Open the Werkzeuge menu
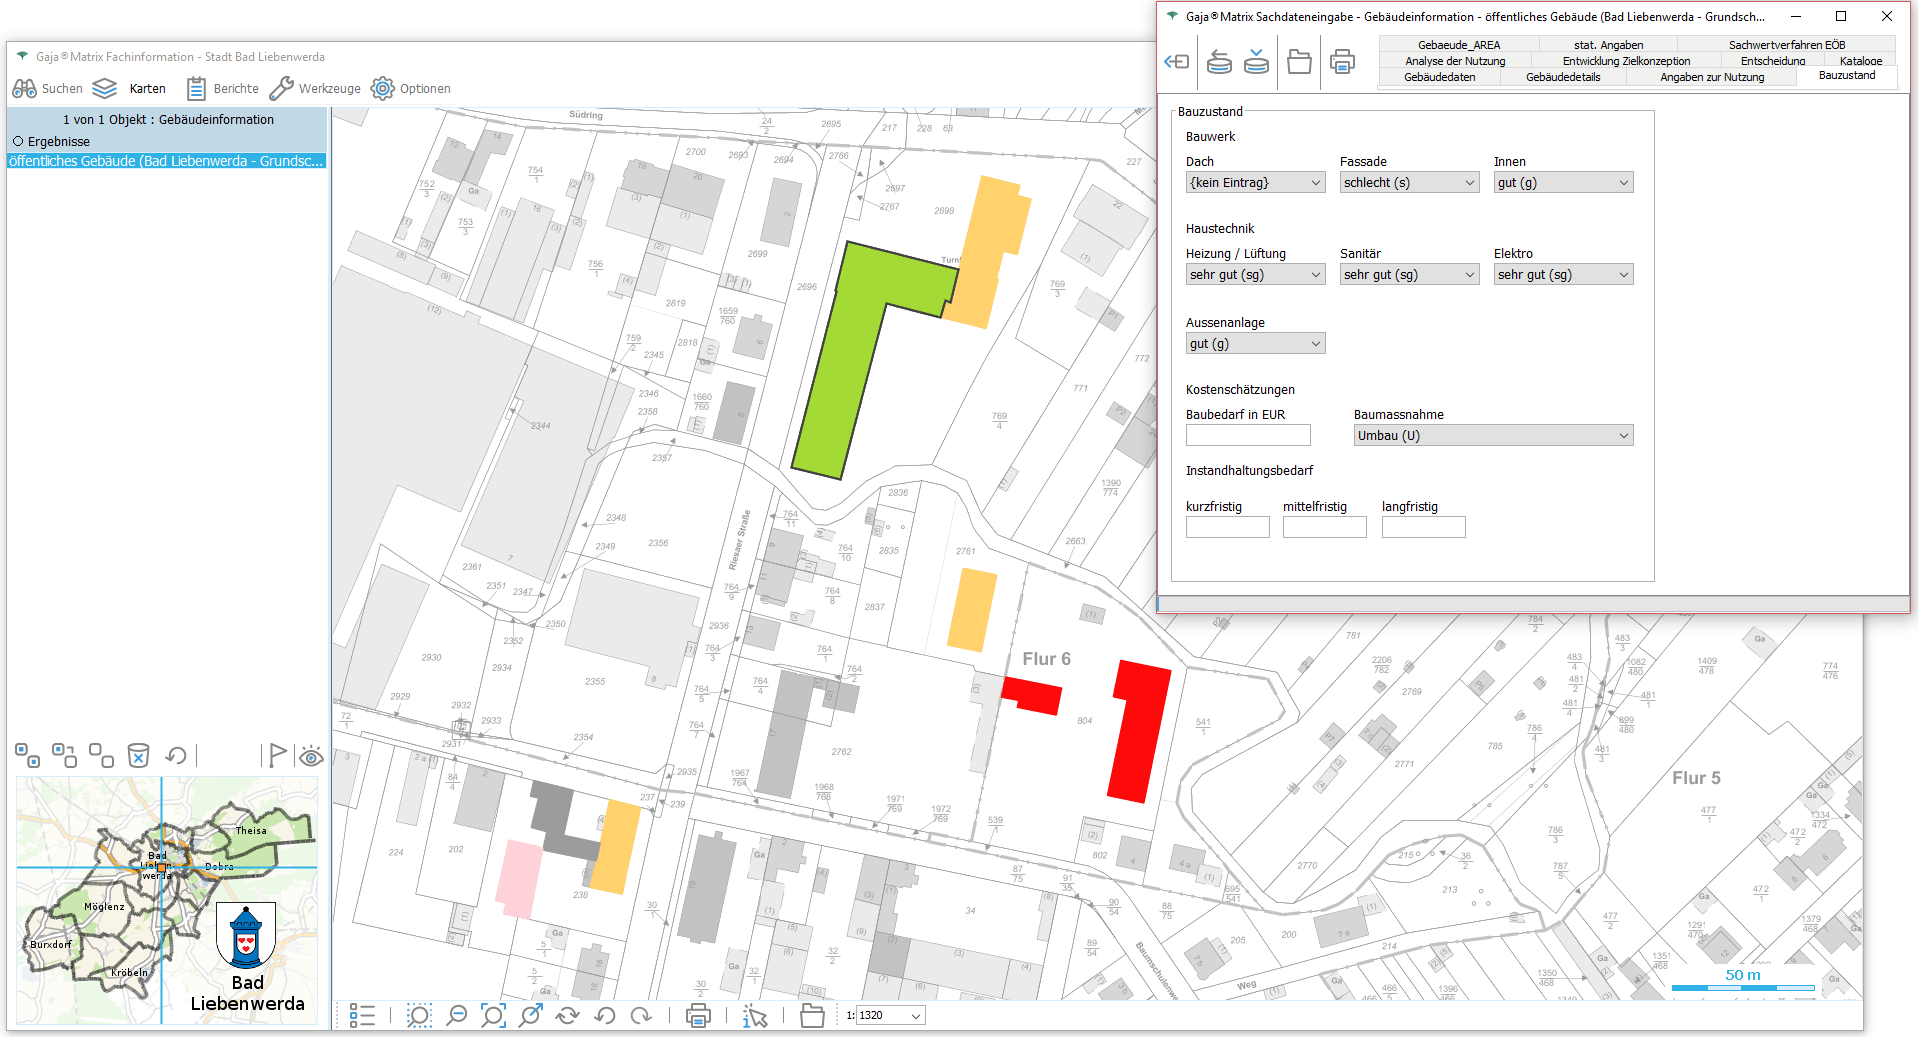This screenshot has height=1037, width=1918. coord(315,89)
